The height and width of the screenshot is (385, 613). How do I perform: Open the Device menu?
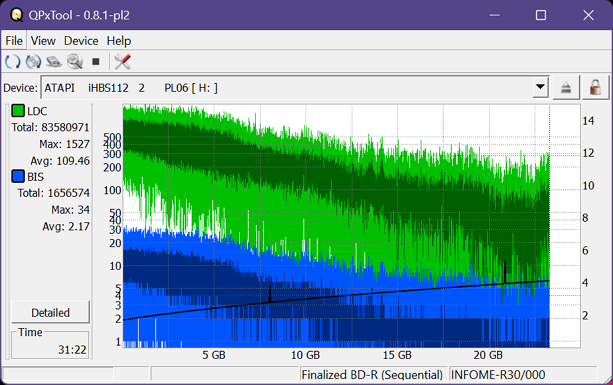pyautogui.click(x=81, y=41)
